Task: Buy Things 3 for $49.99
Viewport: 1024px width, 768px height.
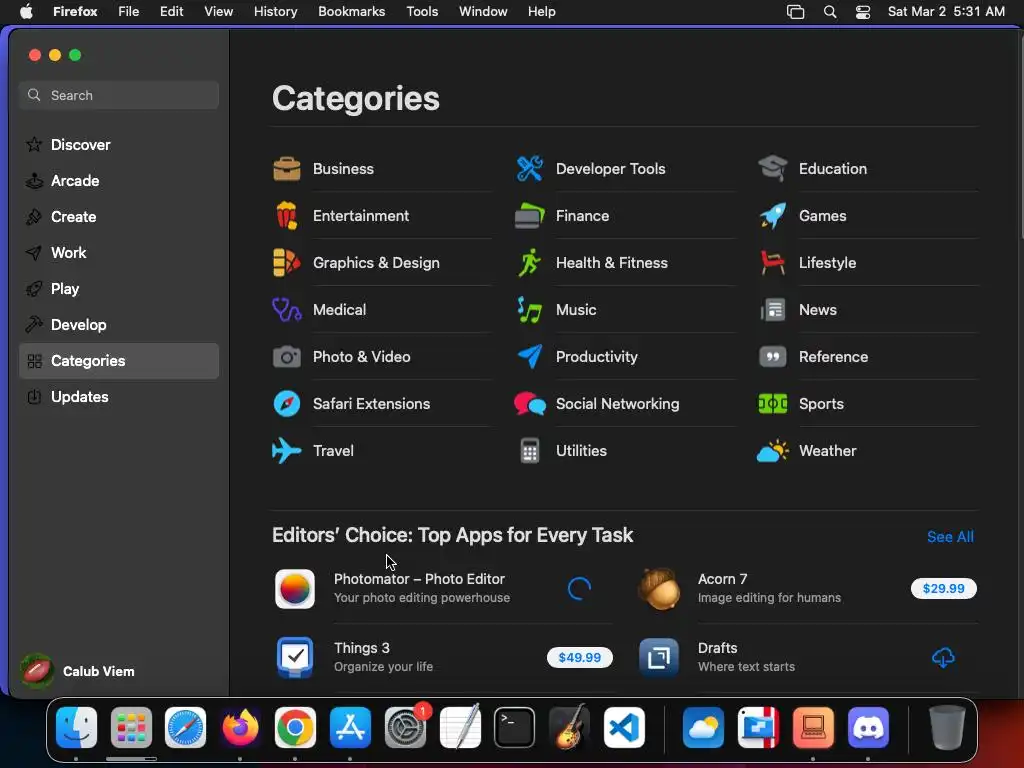Action: (x=580, y=657)
